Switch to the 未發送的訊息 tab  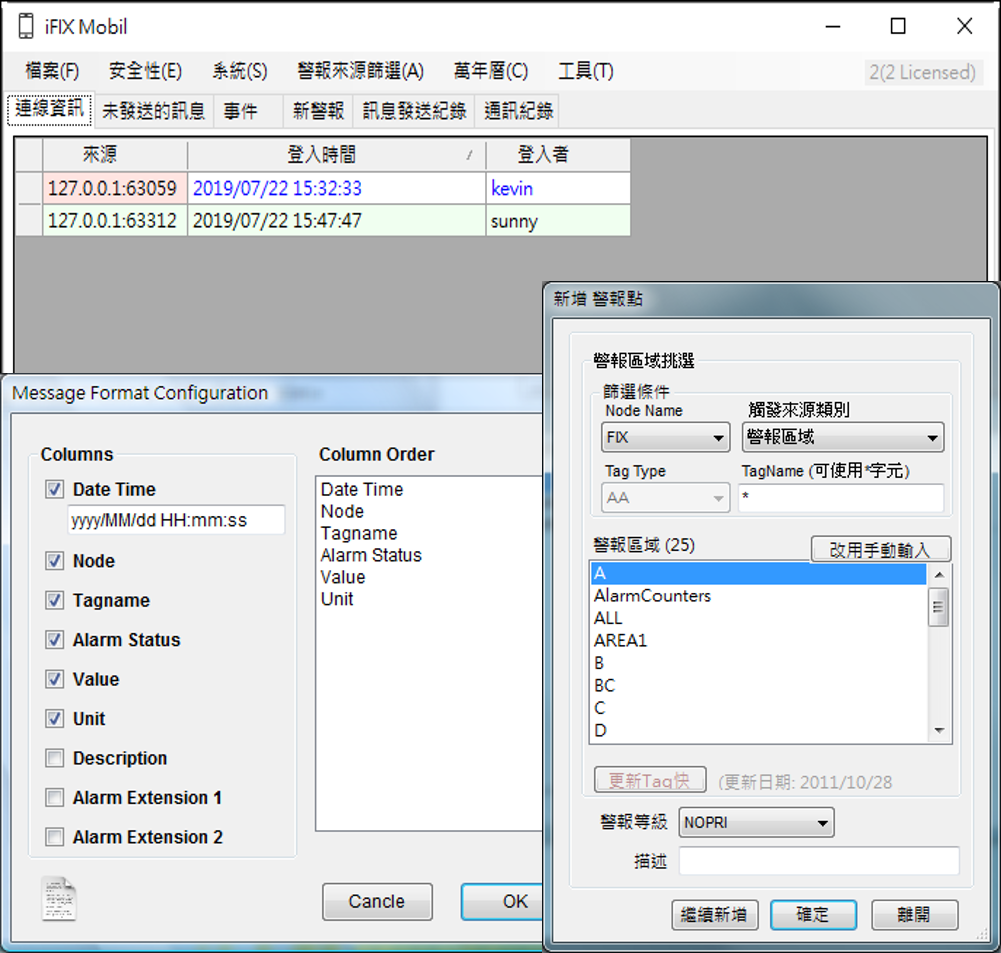click(153, 111)
